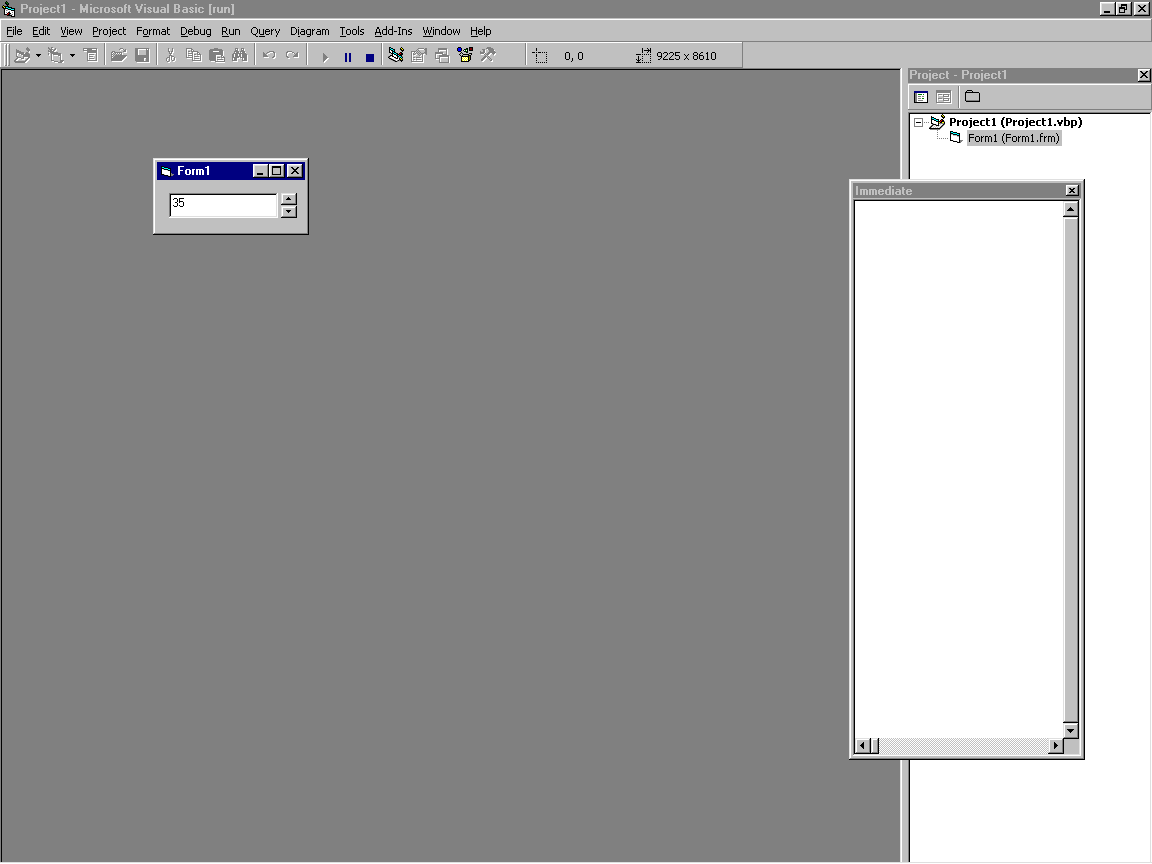Open the Window menu
Screen dimensions: 1152x864
click(x=441, y=31)
